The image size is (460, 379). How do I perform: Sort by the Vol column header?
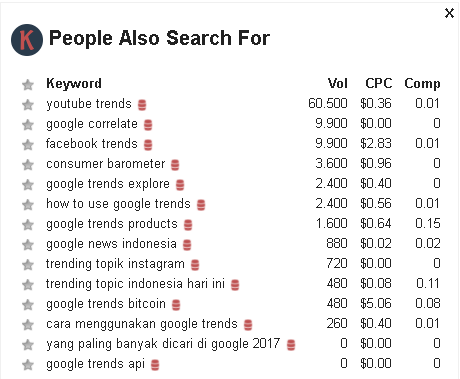pos(337,83)
